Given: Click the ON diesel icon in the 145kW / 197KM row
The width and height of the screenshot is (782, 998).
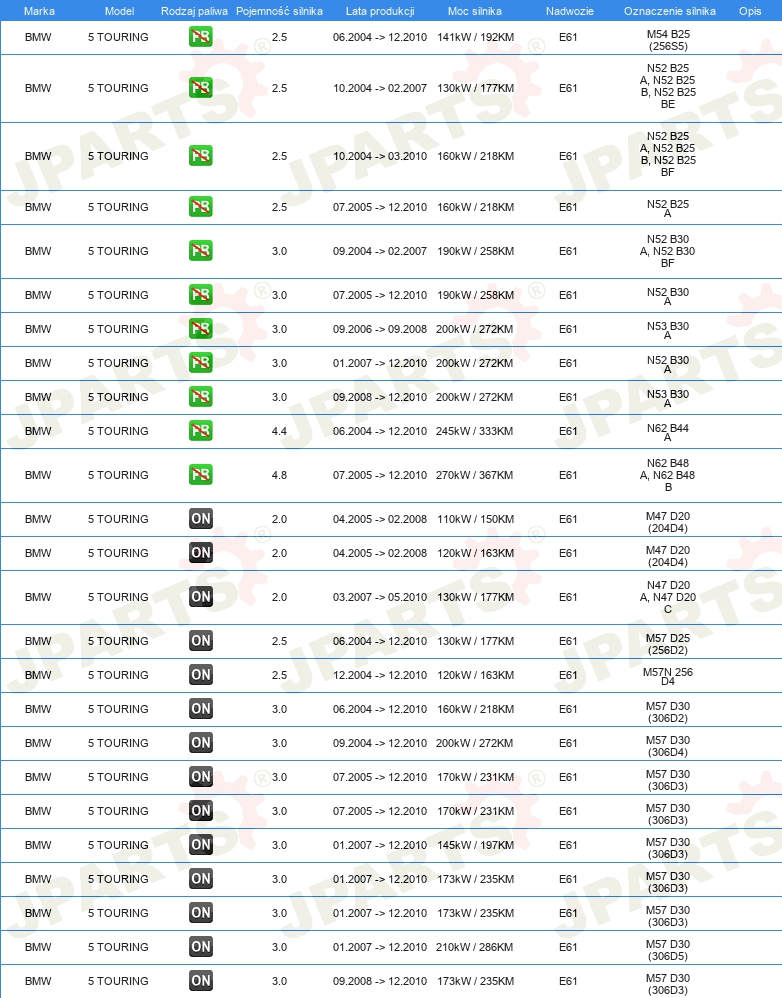Looking at the screenshot, I should (200, 845).
